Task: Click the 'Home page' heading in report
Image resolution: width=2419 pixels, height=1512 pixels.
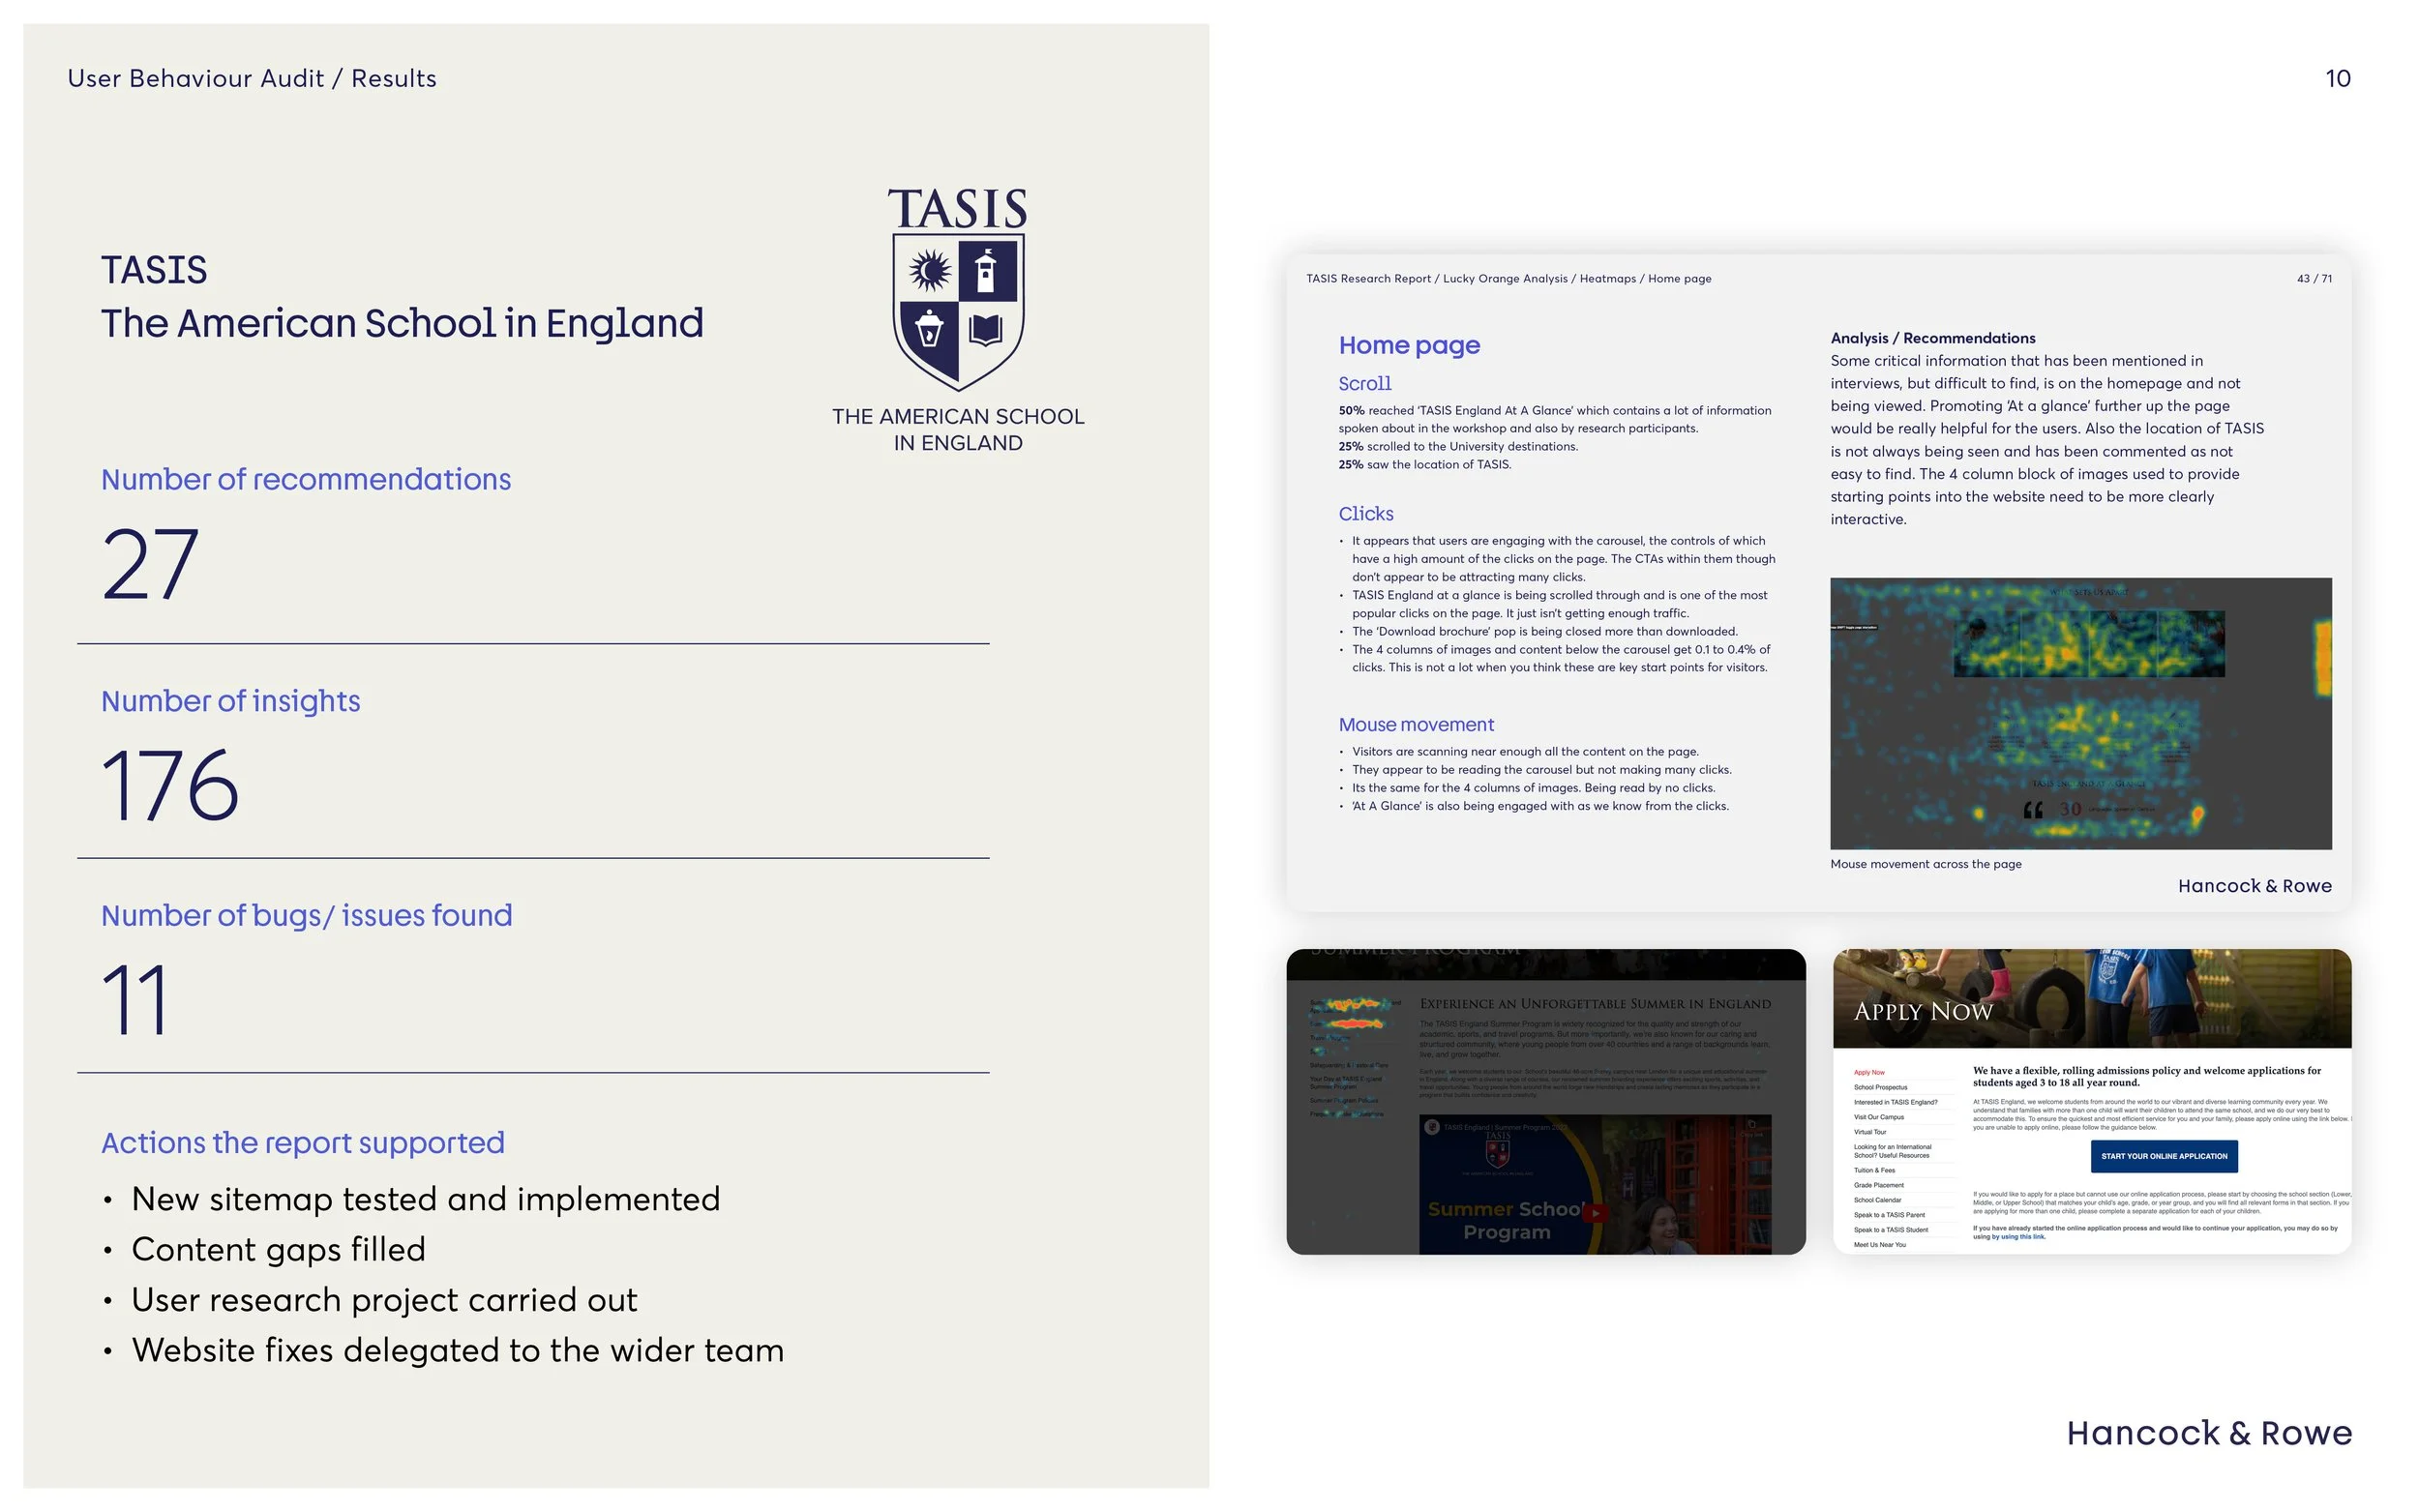Action: [x=1409, y=346]
